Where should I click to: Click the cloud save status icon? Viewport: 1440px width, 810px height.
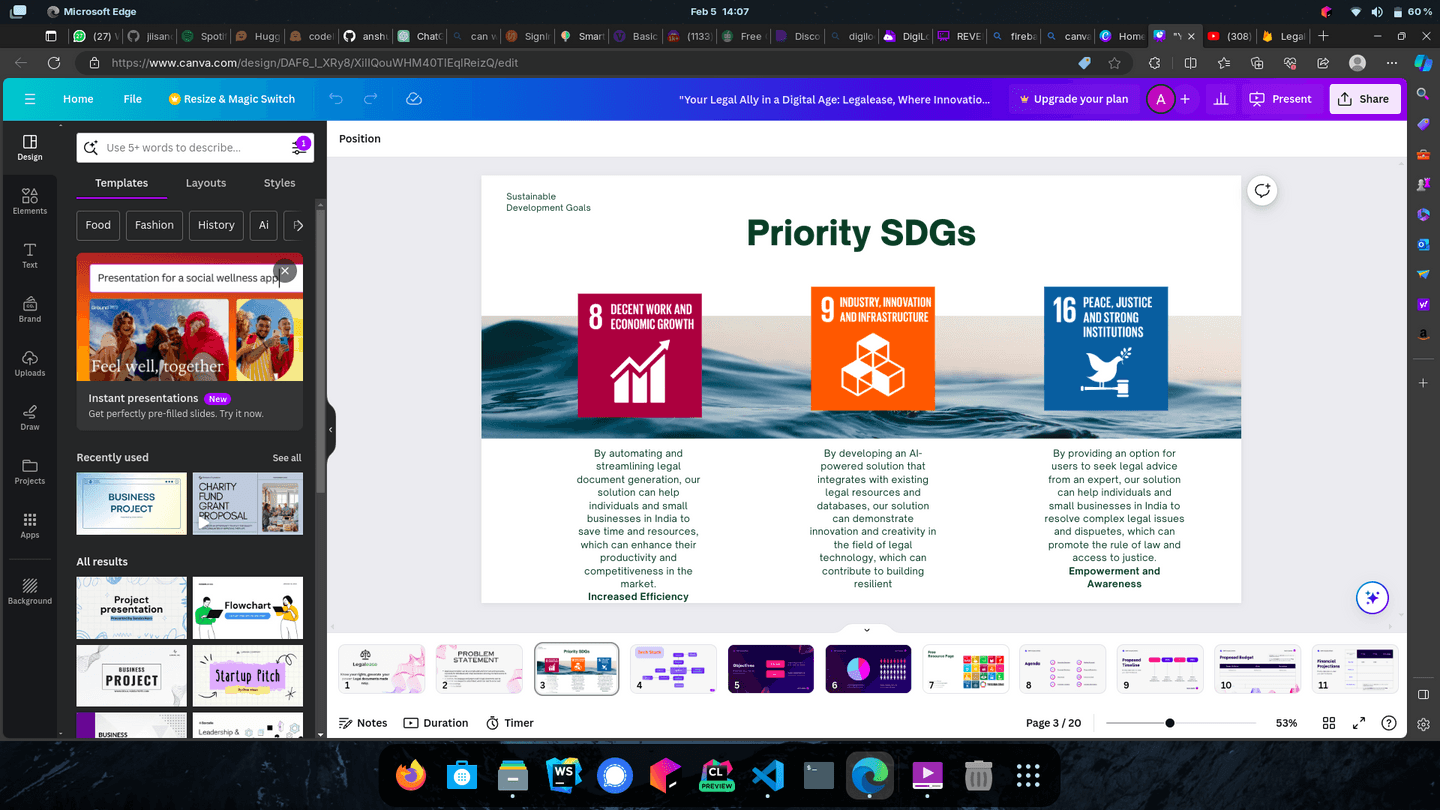pos(414,99)
